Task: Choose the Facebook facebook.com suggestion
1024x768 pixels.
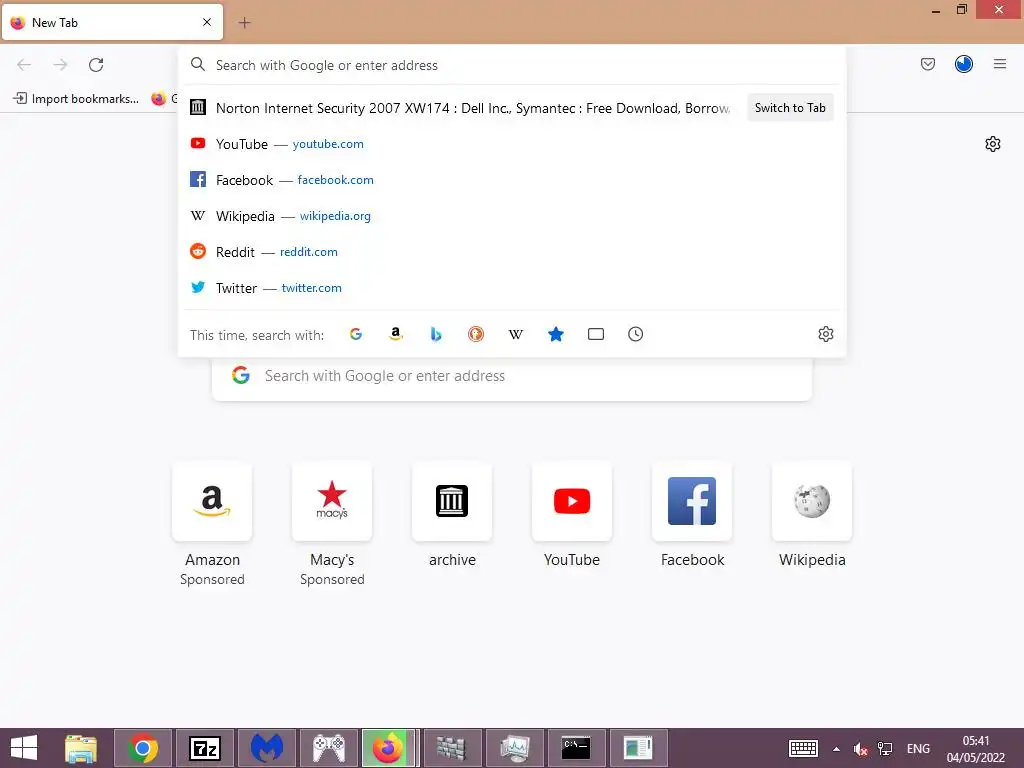Action: (512, 180)
